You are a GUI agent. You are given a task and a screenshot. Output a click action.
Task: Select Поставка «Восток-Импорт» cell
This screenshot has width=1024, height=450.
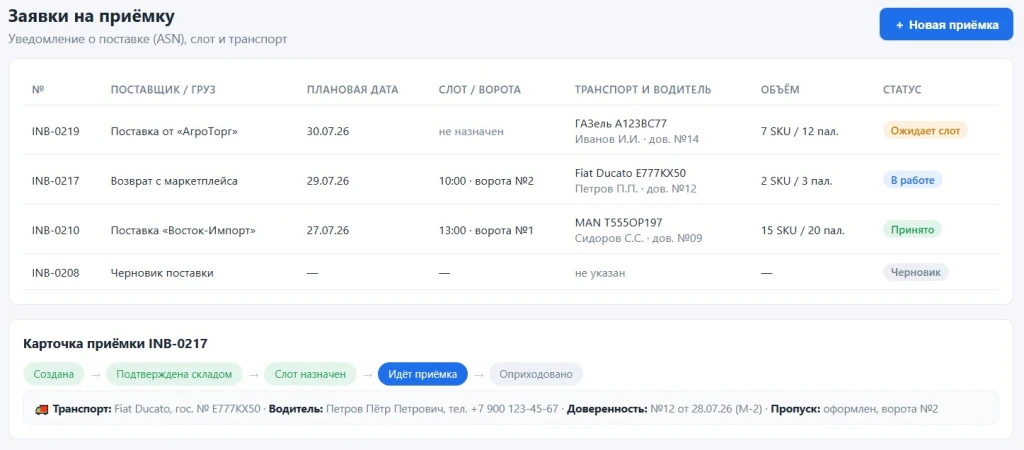[183, 231]
